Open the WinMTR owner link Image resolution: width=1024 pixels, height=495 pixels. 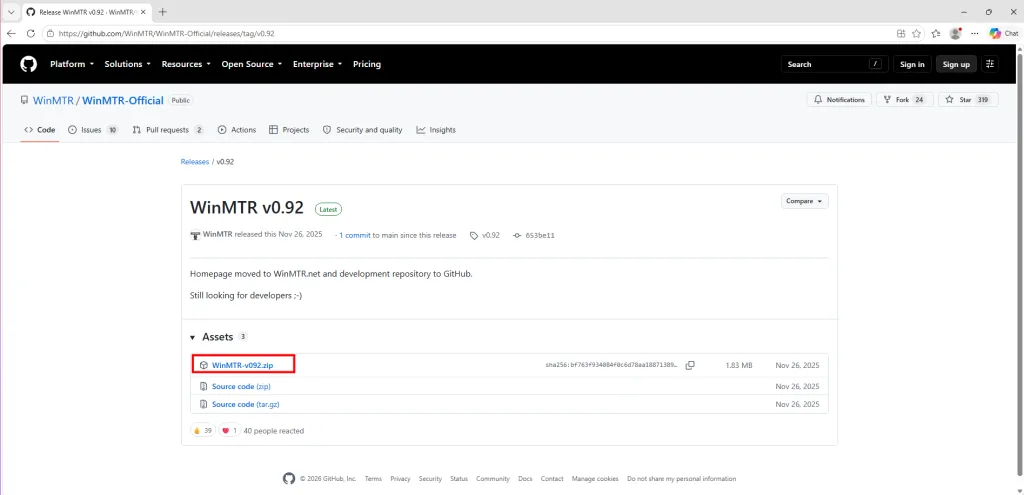[x=54, y=101]
